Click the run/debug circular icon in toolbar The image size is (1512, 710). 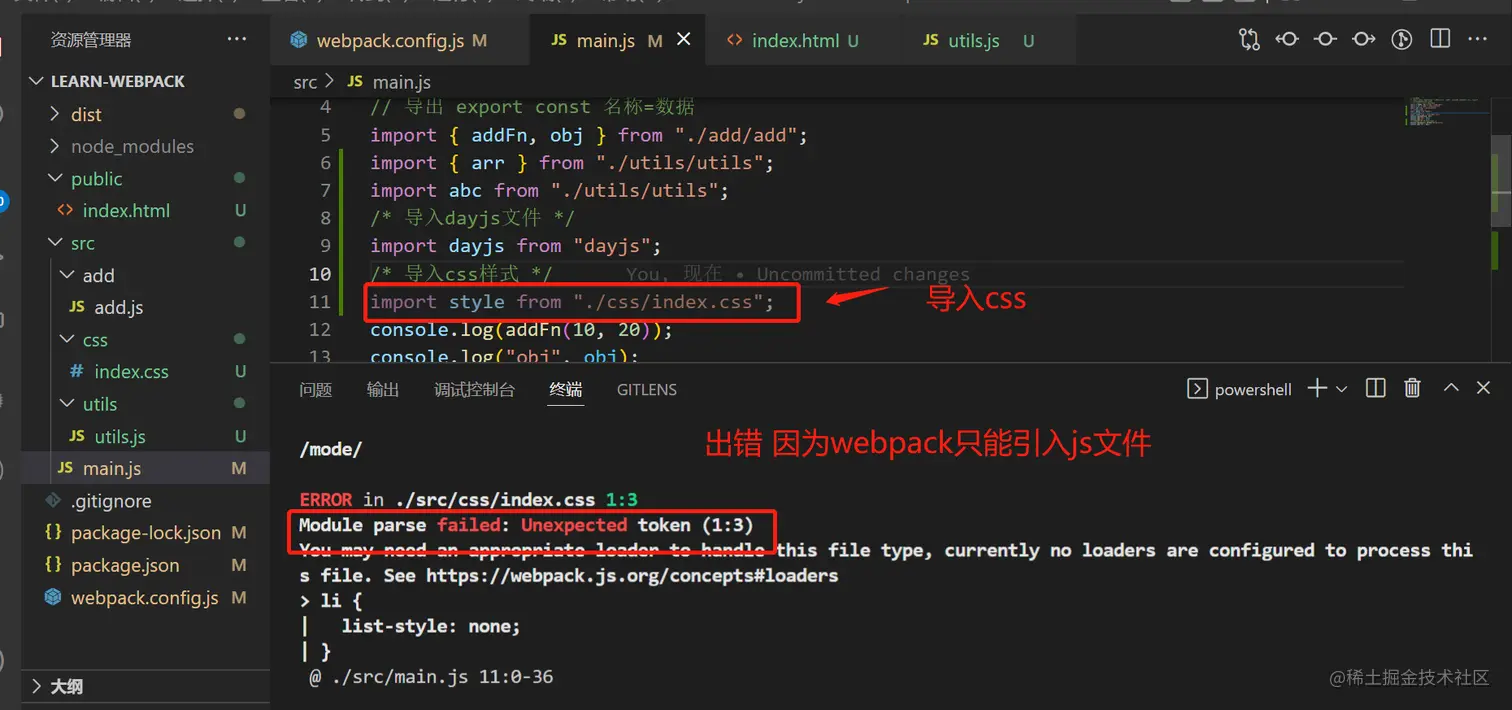click(x=1402, y=39)
